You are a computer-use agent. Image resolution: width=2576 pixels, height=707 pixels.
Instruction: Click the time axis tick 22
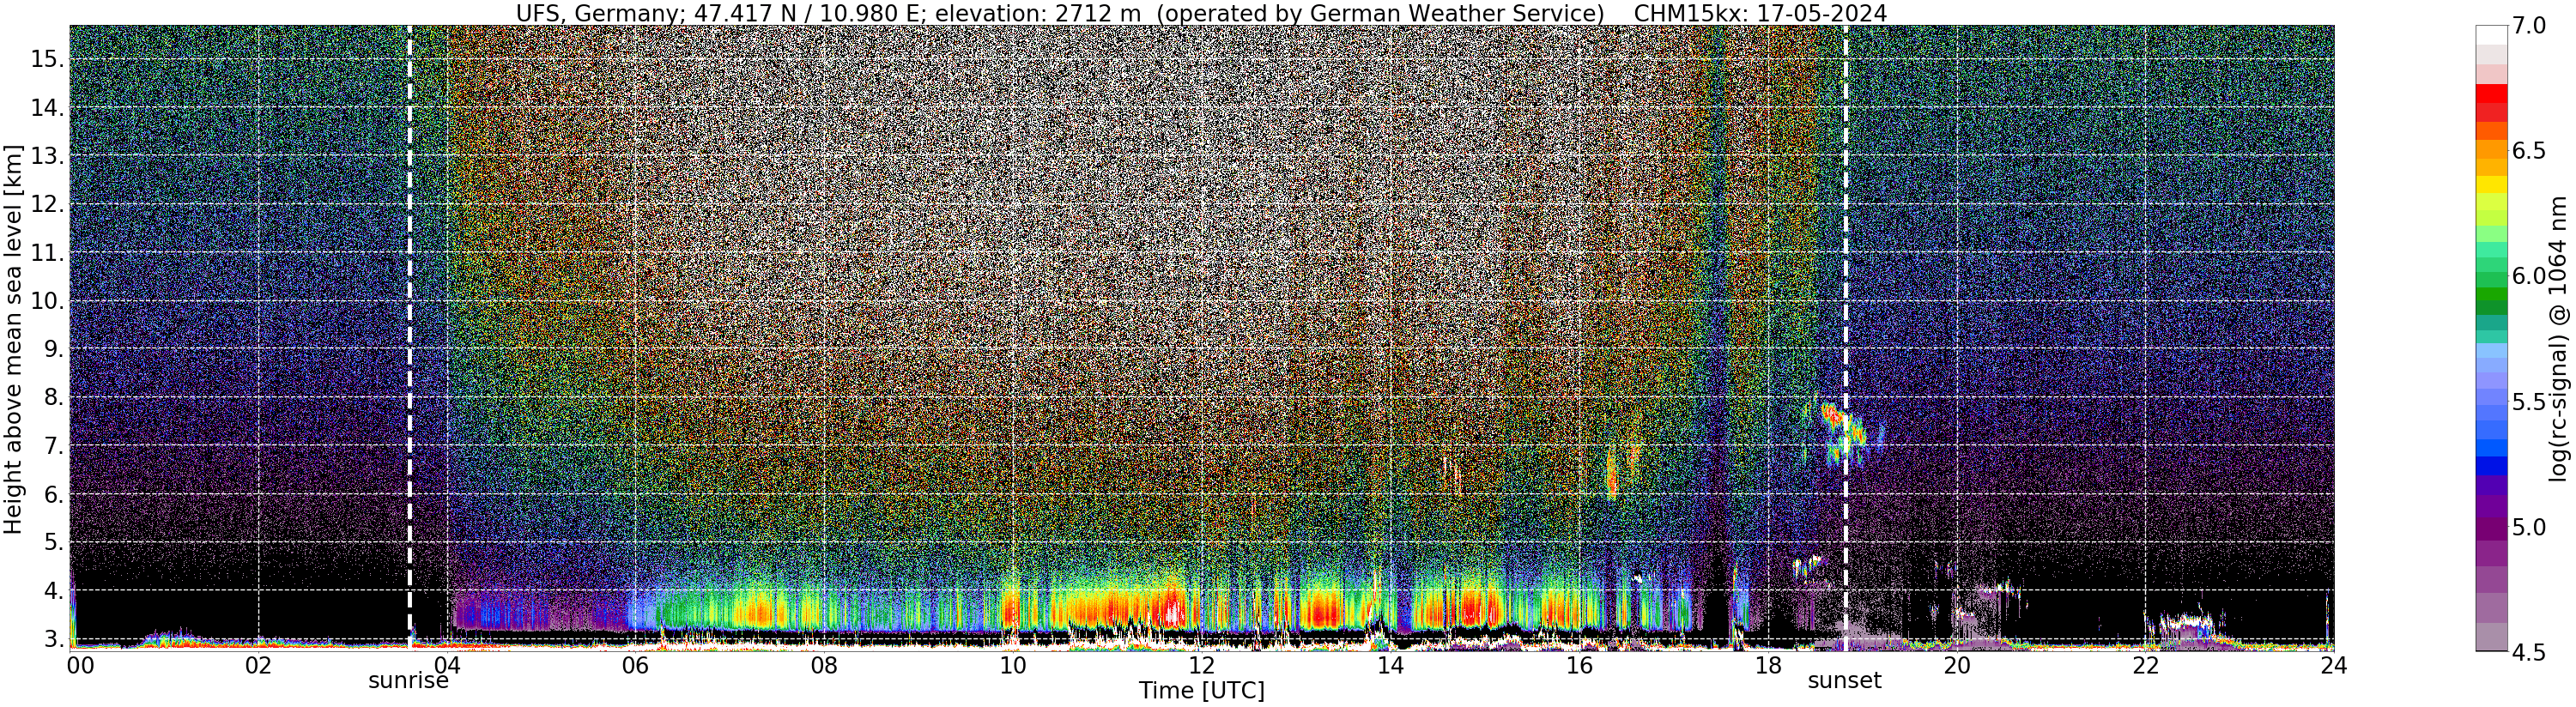point(2145,665)
